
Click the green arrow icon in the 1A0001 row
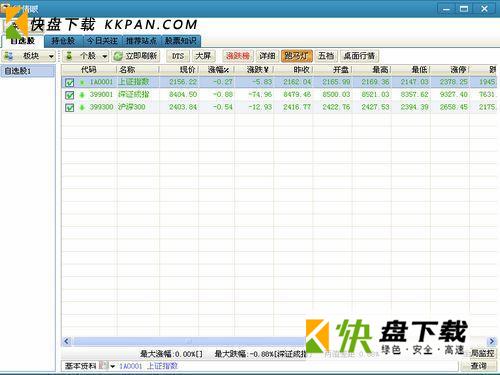pyautogui.click(x=82, y=82)
